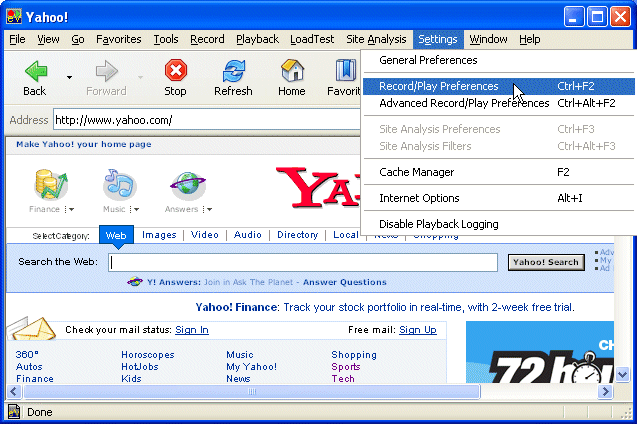Viewport: 637px width, 424px height.
Task: Close the open Settings menu
Action: 438,39
